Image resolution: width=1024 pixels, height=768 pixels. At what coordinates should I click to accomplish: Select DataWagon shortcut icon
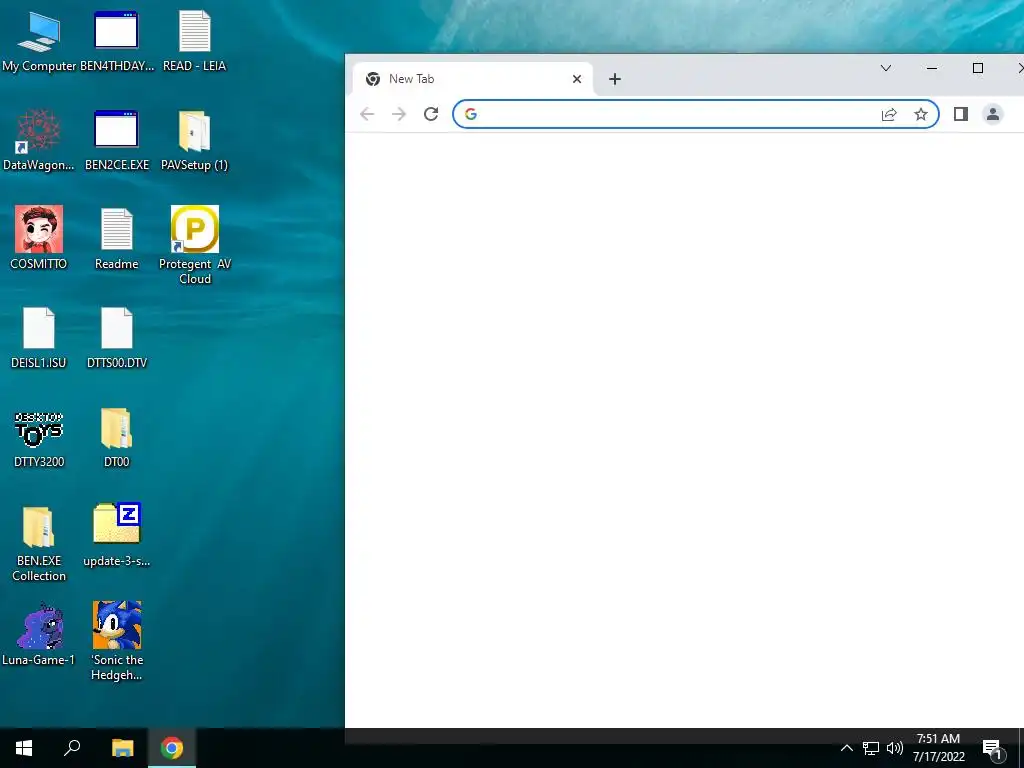pyautogui.click(x=39, y=140)
